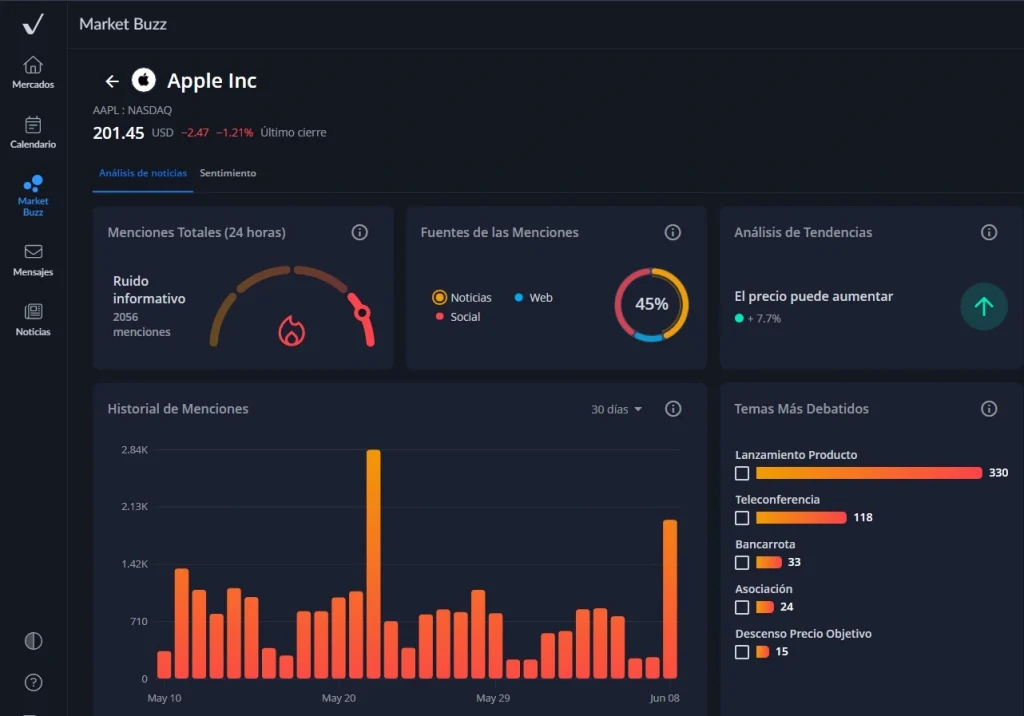Open Mercados from the sidebar
The height and width of the screenshot is (716, 1024).
click(33, 73)
